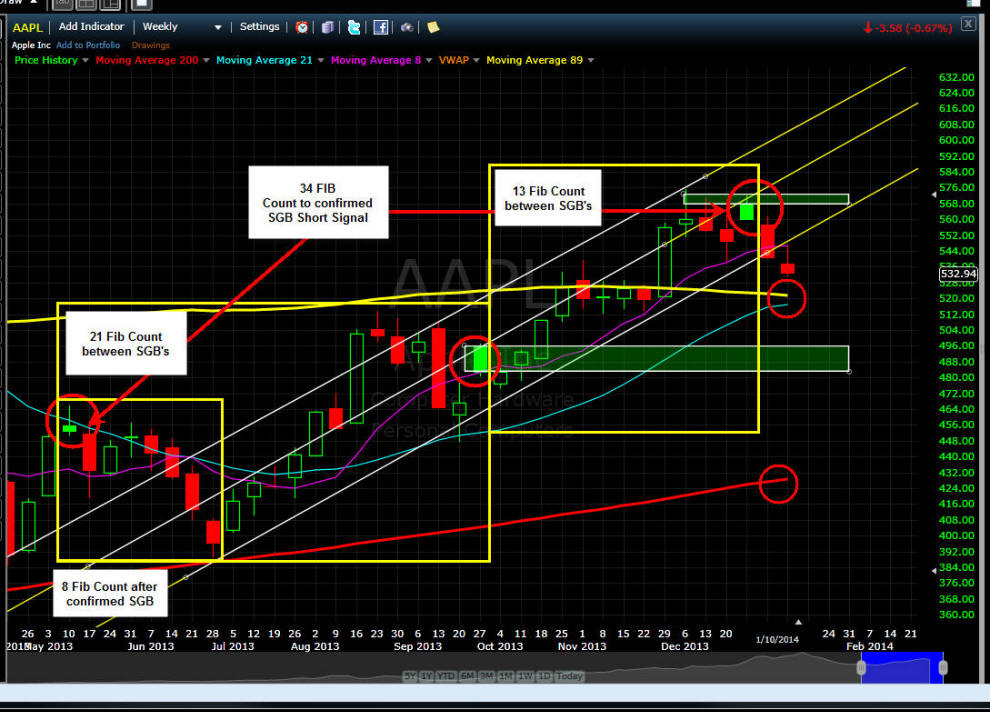This screenshot has width=990, height=712.
Task: Click the -3.58 (-0.67%) price change
Action: click(x=908, y=28)
